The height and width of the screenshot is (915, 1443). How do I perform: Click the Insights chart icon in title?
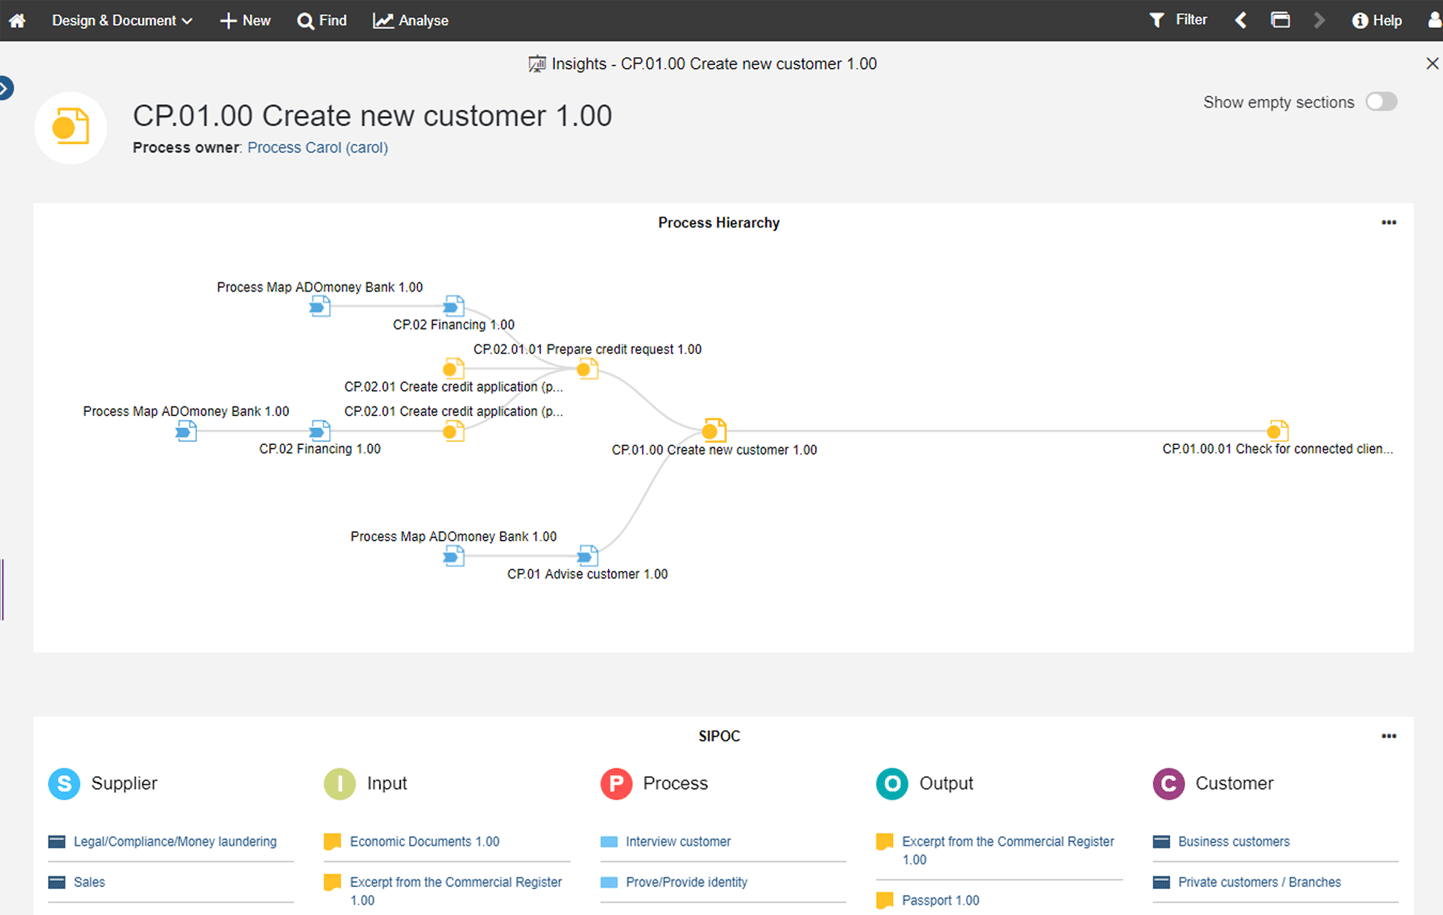(x=537, y=64)
